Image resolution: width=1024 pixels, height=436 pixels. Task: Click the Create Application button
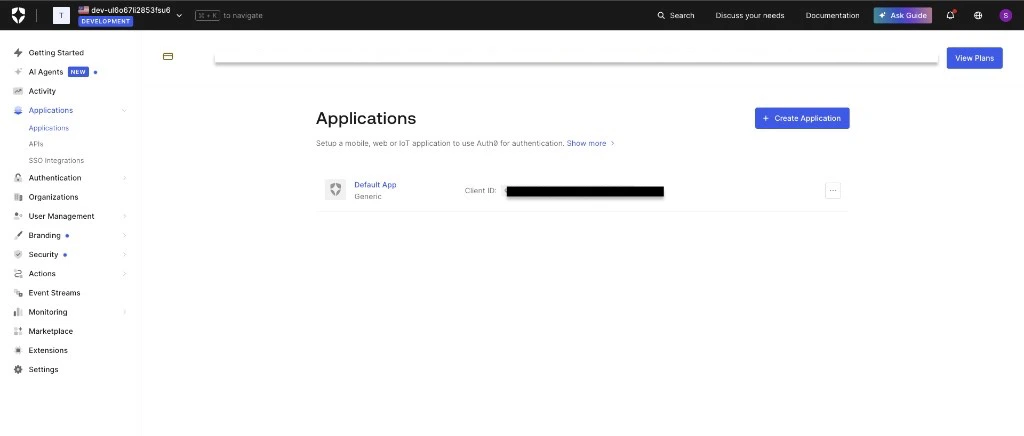[x=802, y=118]
